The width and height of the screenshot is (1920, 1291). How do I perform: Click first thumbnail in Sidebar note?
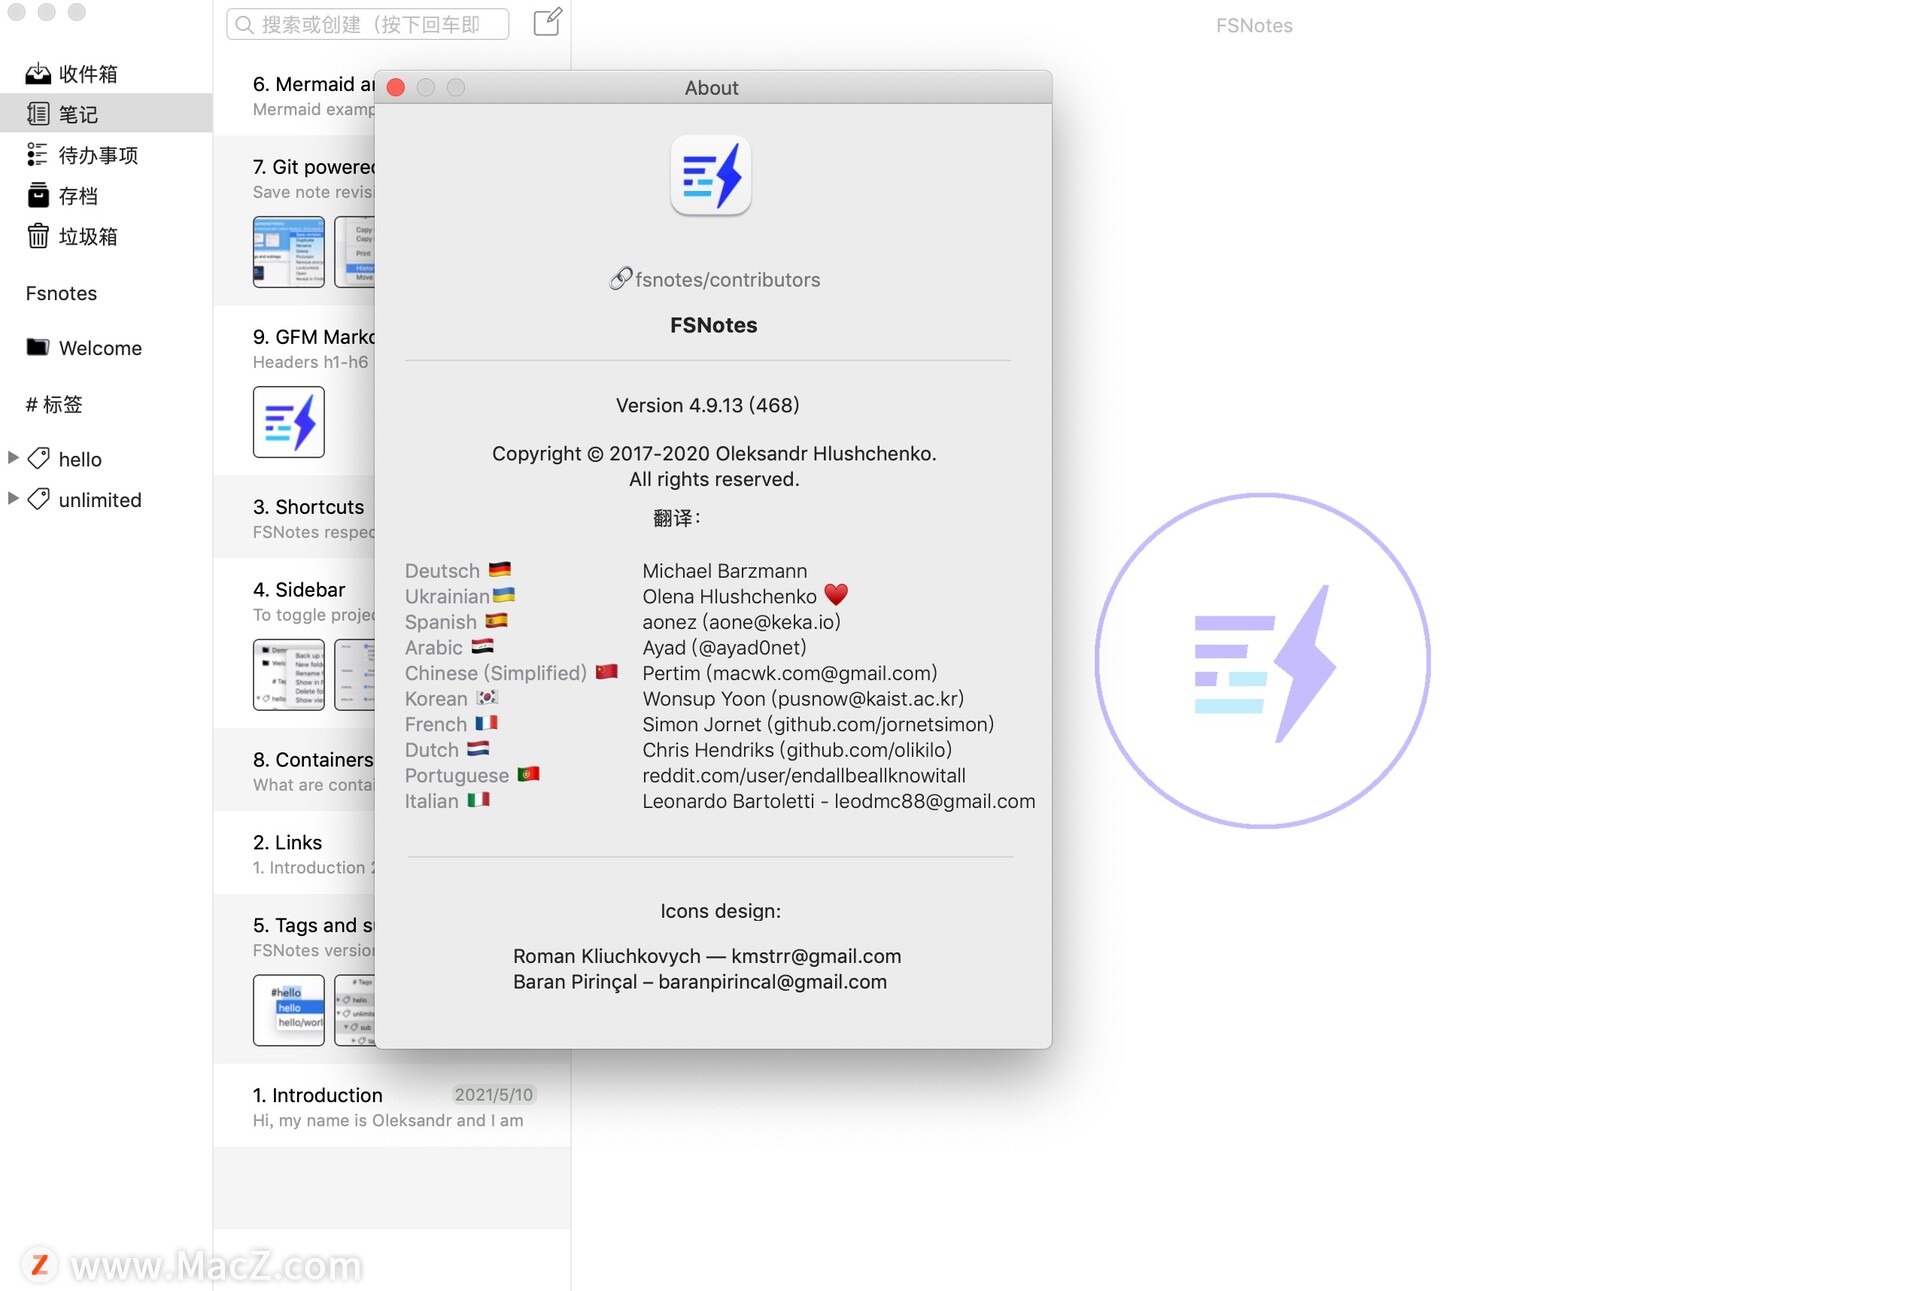(289, 675)
